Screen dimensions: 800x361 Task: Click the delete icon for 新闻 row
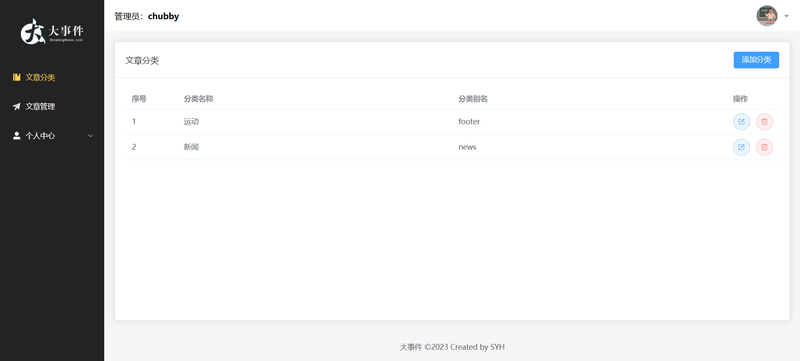pyautogui.click(x=764, y=147)
